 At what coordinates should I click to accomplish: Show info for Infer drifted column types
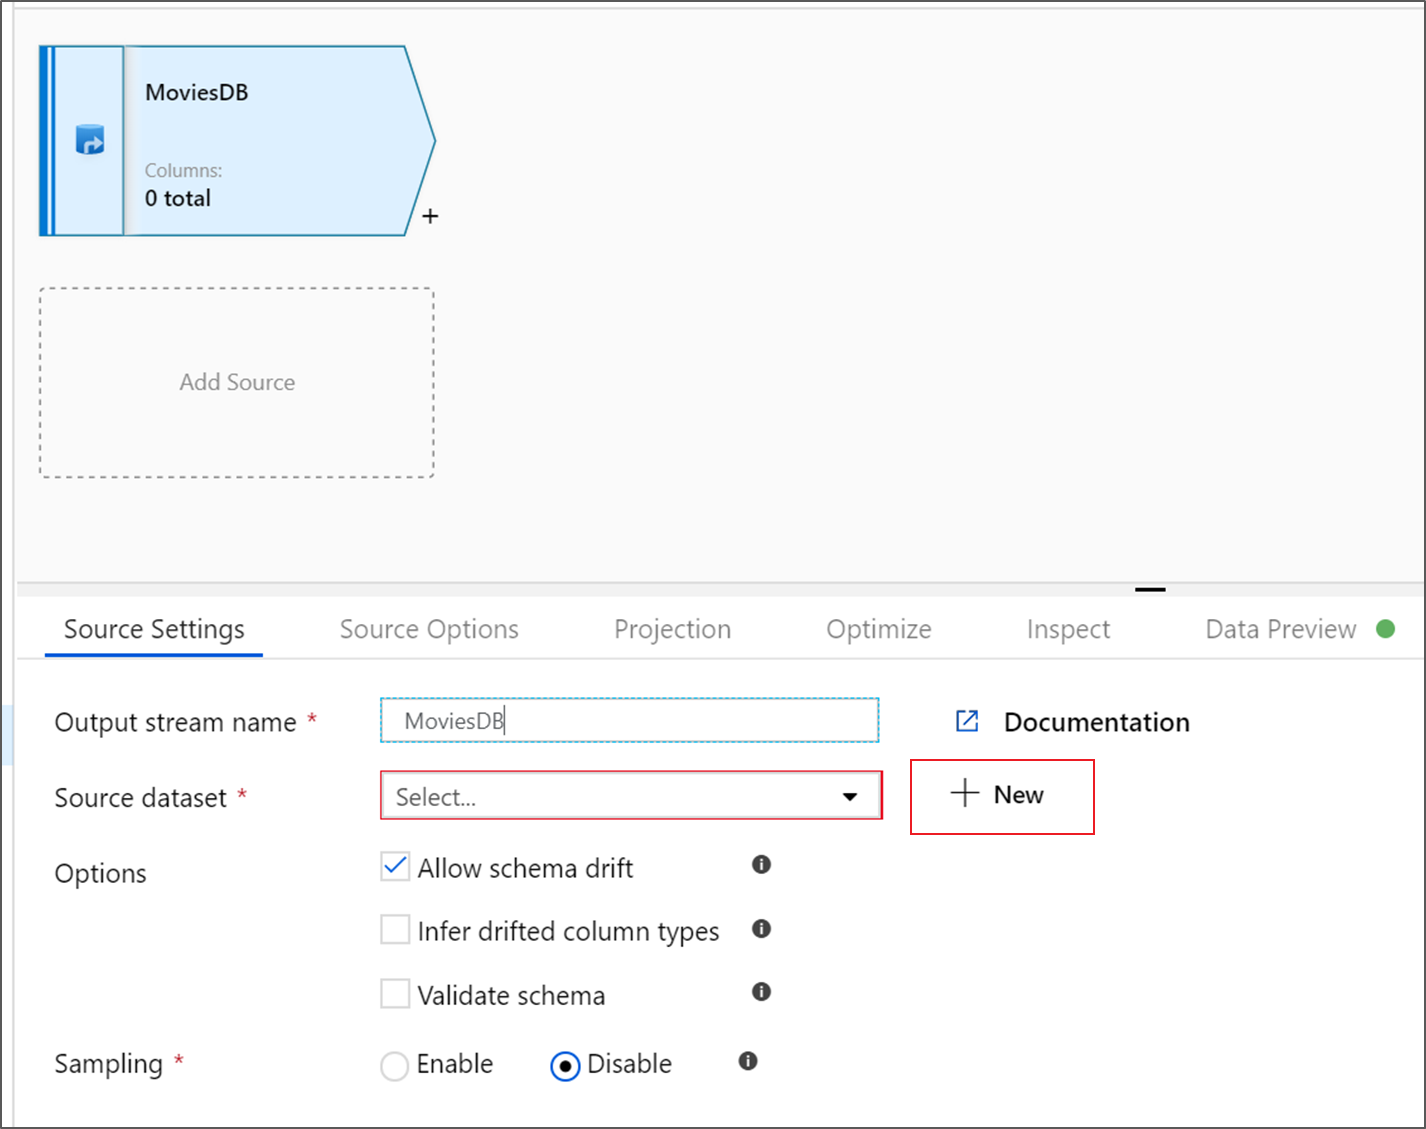[x=761, y=929]
